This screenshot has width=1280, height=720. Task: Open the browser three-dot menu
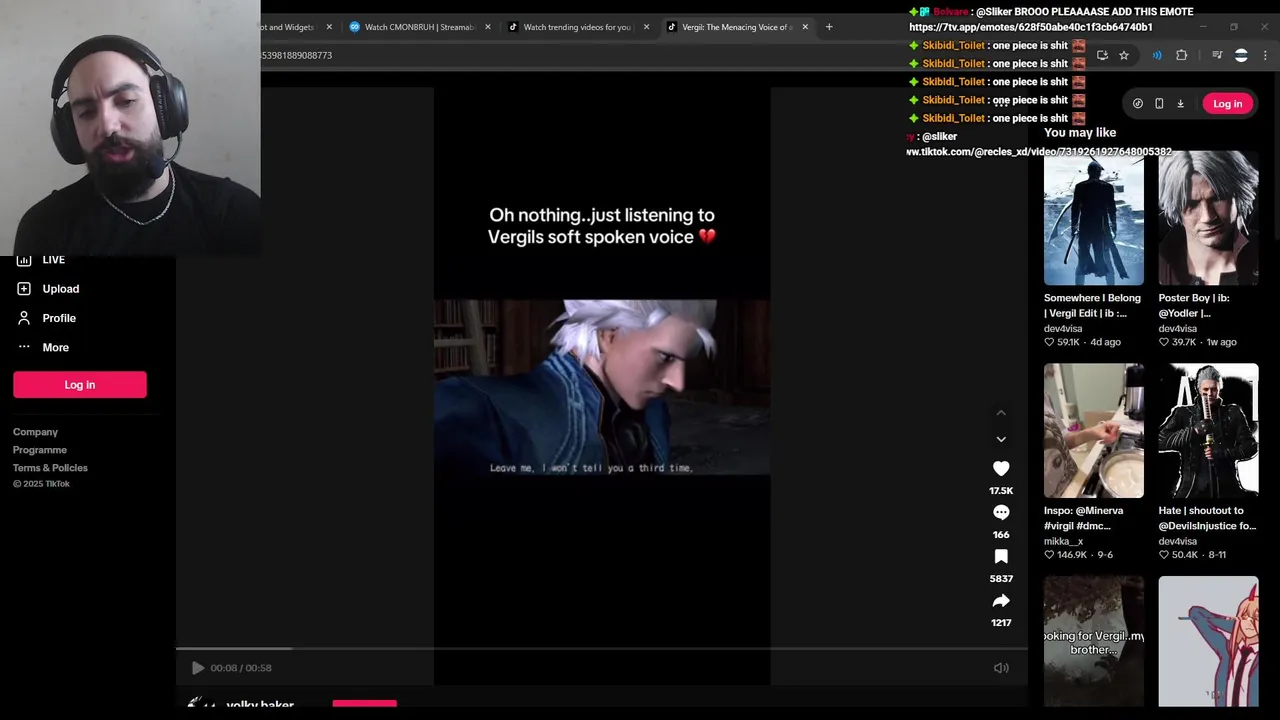coord(1265,55)
